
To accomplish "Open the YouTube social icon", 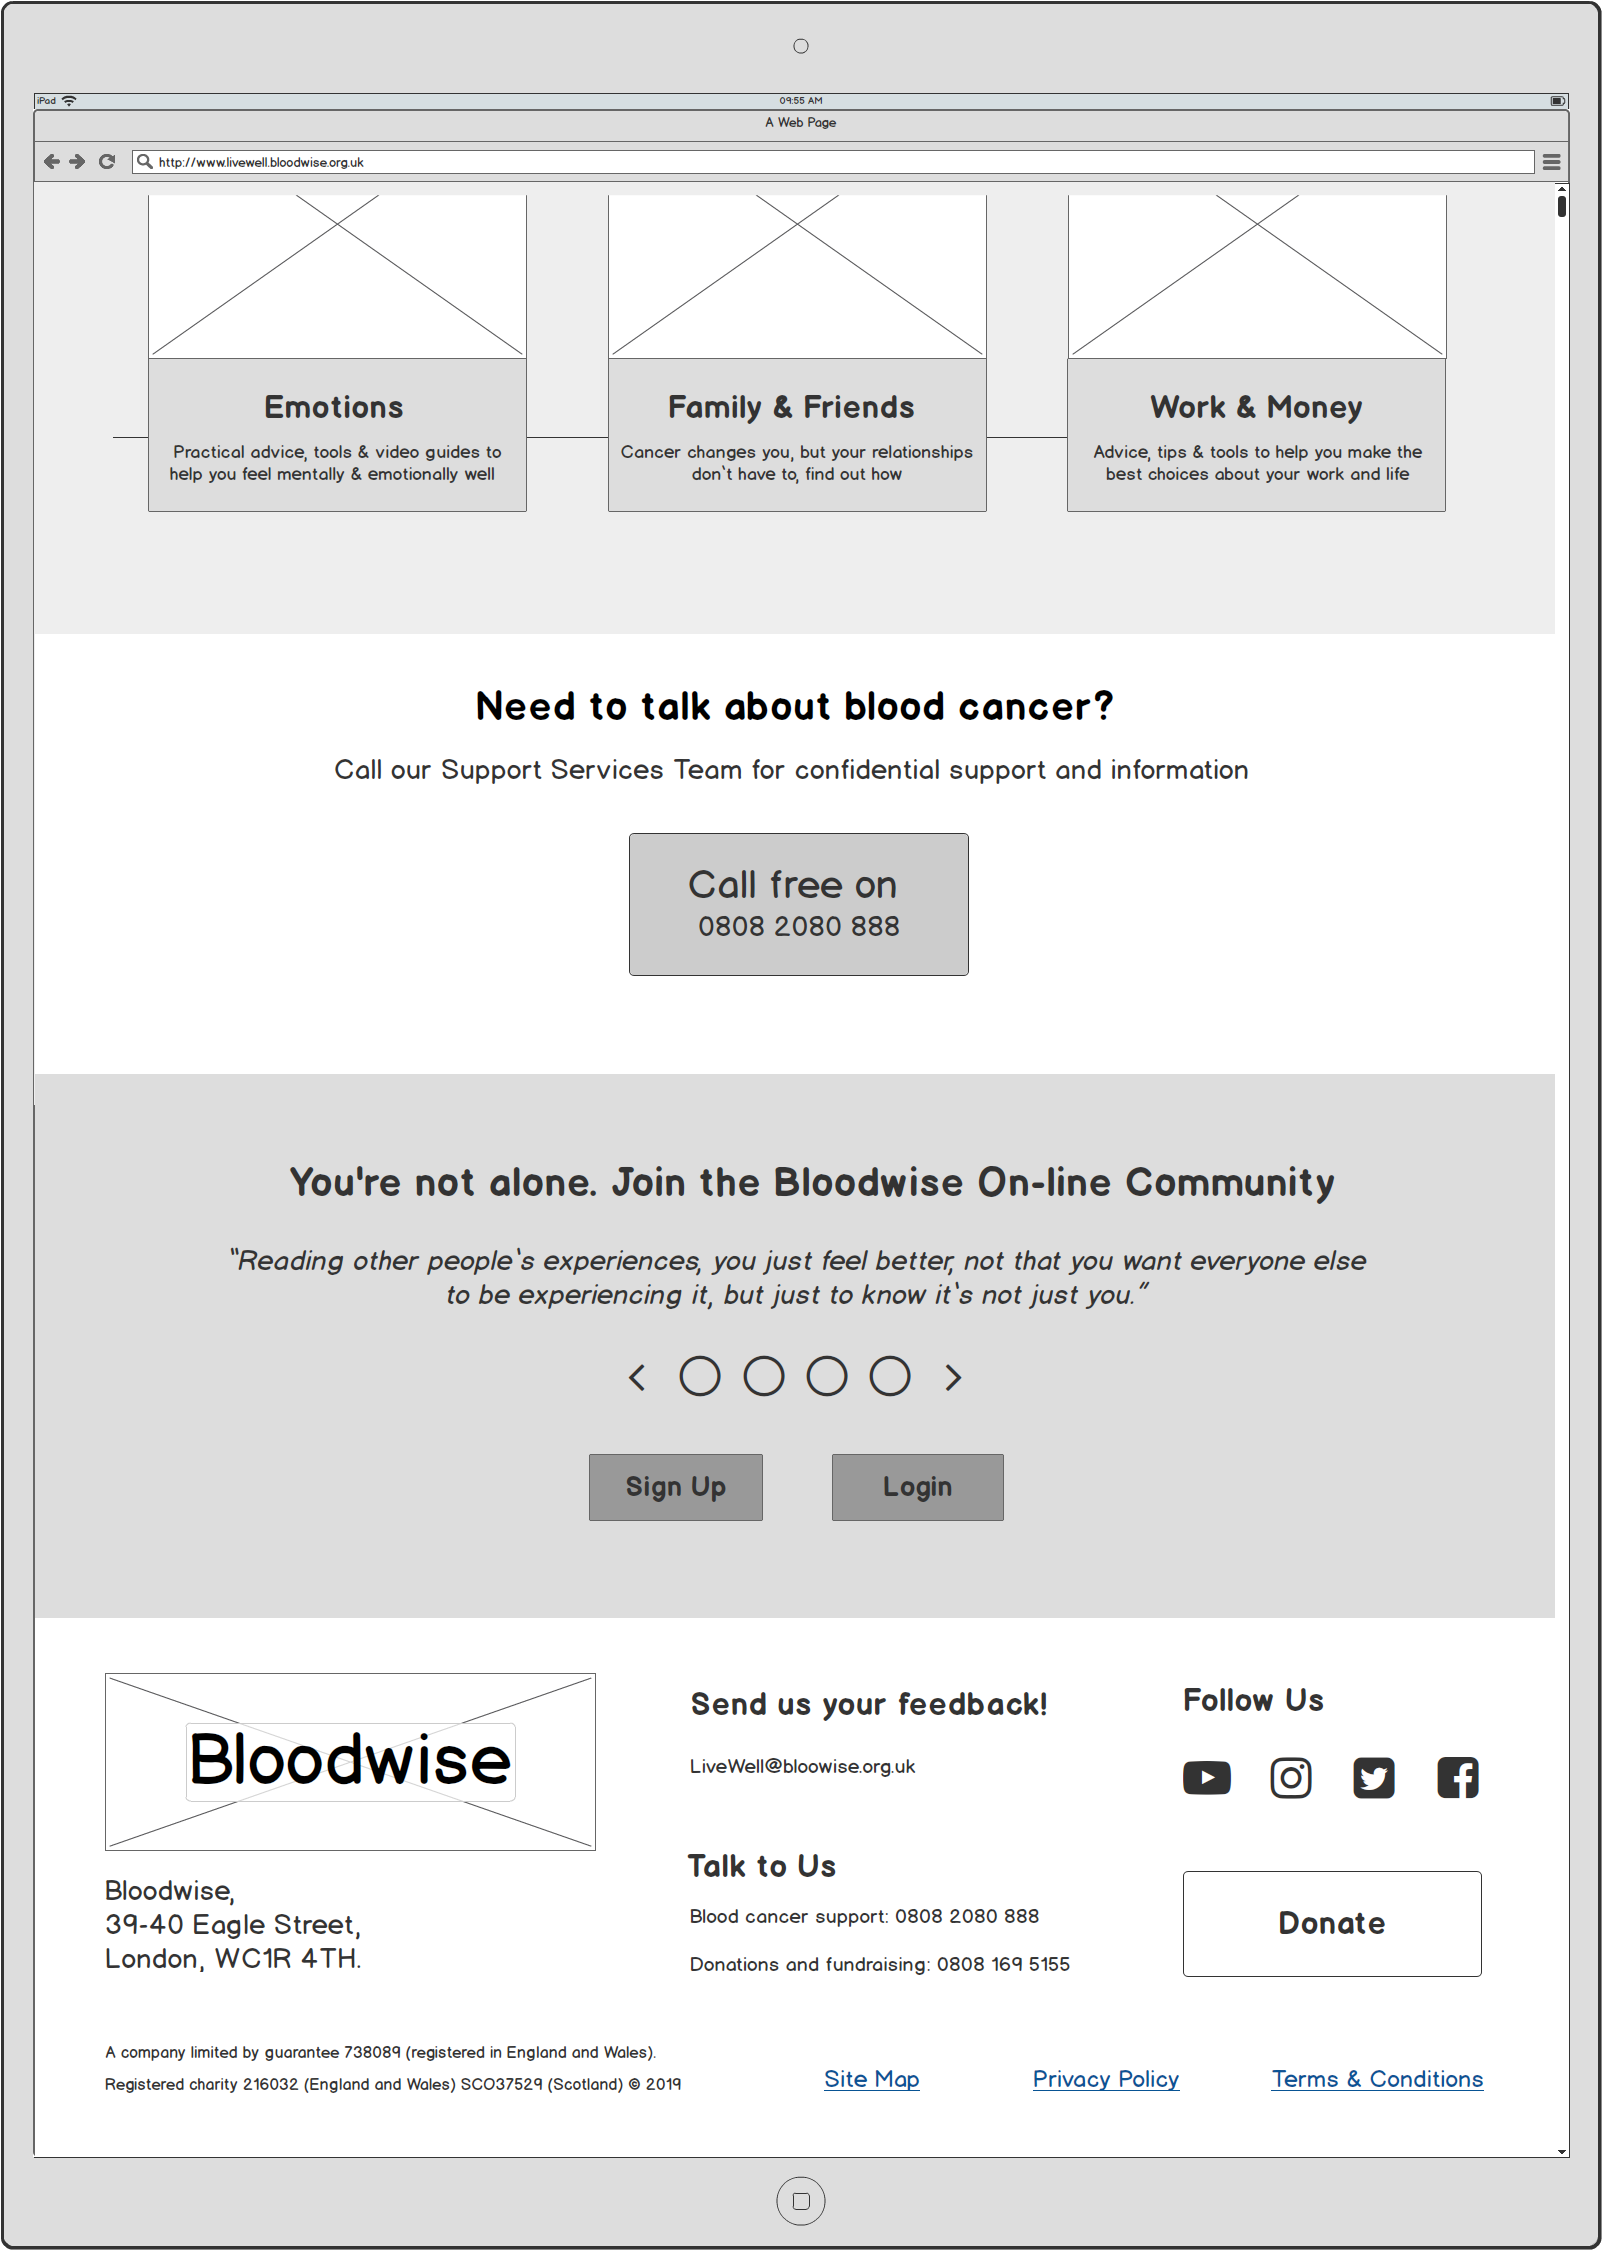I will coord(1206,1778).
